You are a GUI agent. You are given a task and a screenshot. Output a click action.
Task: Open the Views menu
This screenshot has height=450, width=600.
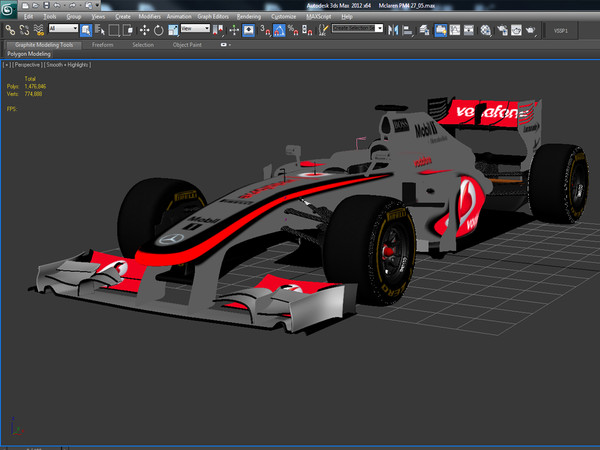pos(98,16)
